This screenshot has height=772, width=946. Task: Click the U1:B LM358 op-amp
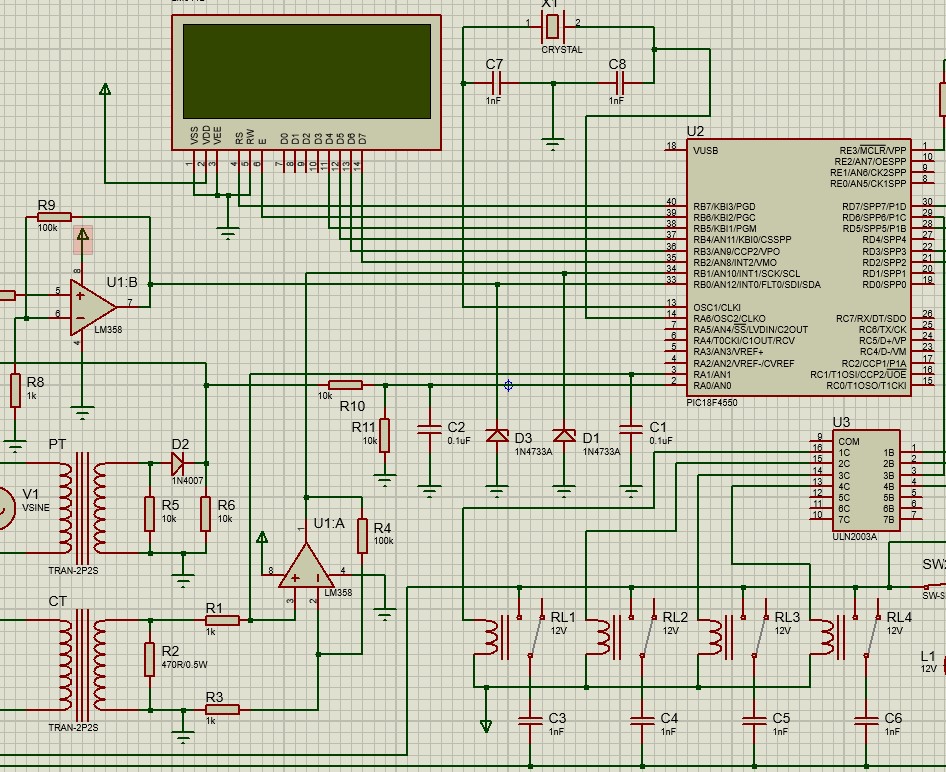pyautogui.click(x=92, y=307)
